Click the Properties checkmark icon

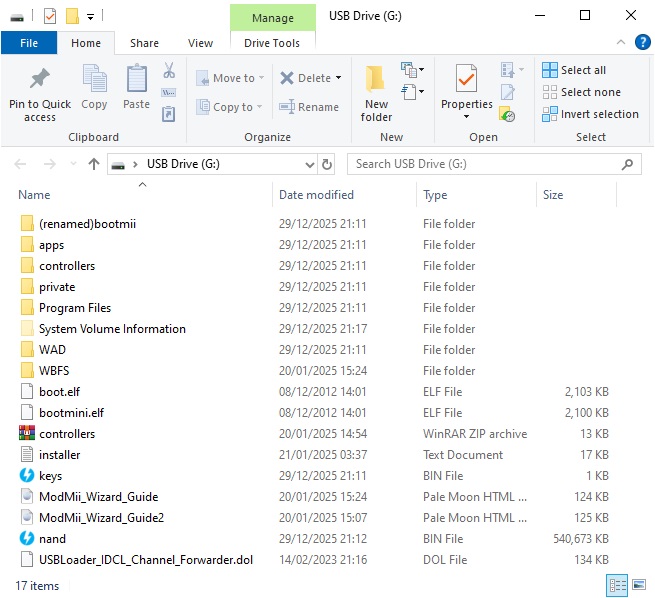click(466, 78)
